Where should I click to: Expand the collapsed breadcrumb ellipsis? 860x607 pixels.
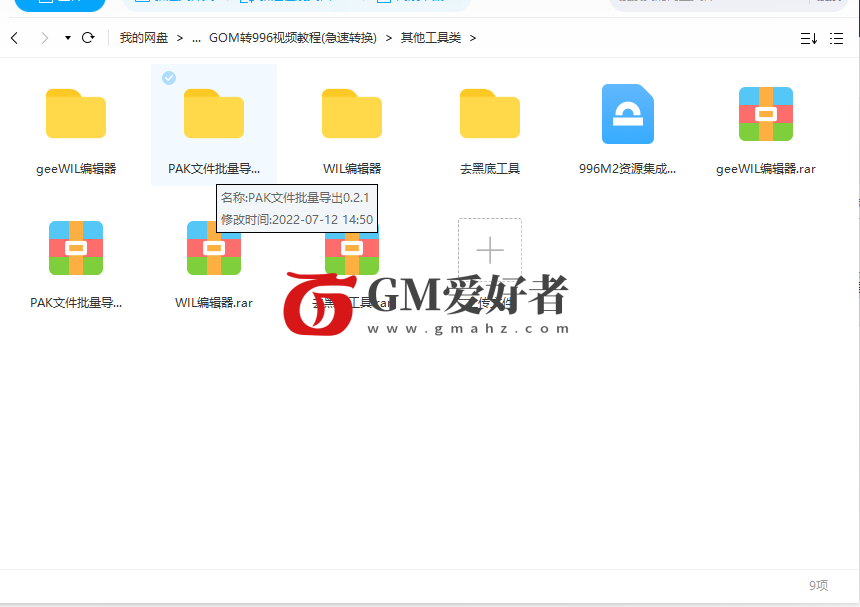pos(196,38)
